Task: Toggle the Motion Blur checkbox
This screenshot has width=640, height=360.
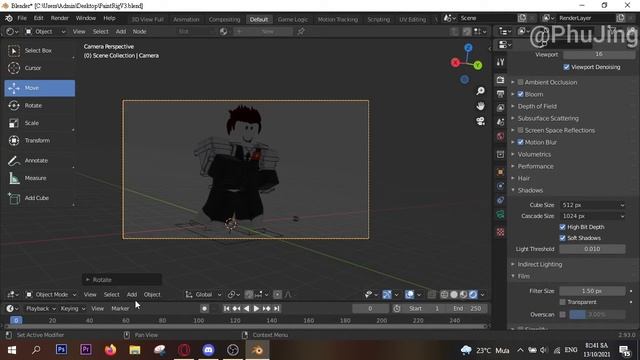Action: (x=520, y=142)
